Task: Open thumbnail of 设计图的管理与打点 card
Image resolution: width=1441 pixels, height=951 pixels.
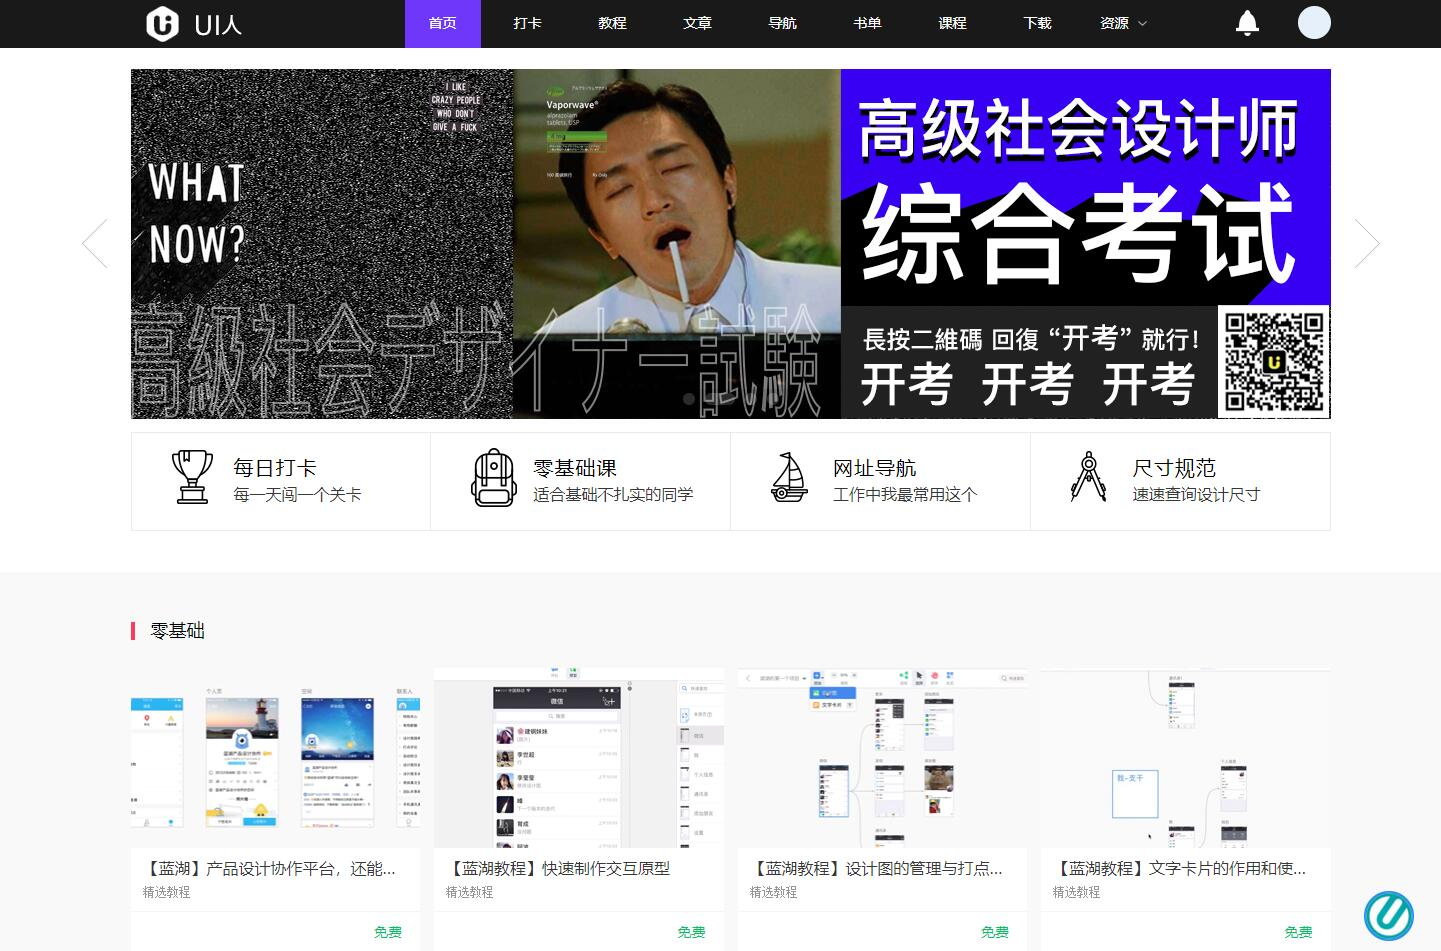Action: [x=883, y=759]
